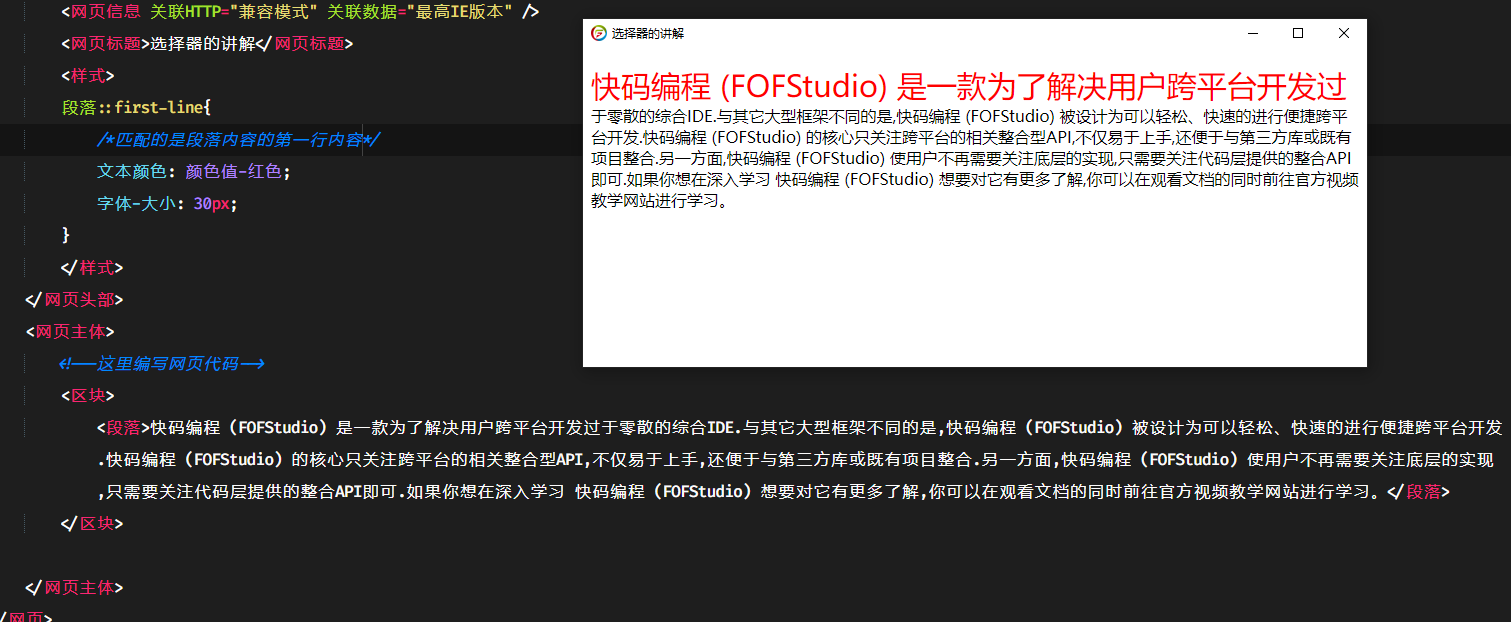Viewport: 1511px width, 622px height.
Task: Click the value 颜色值-红色
Action: click(234, 172)
